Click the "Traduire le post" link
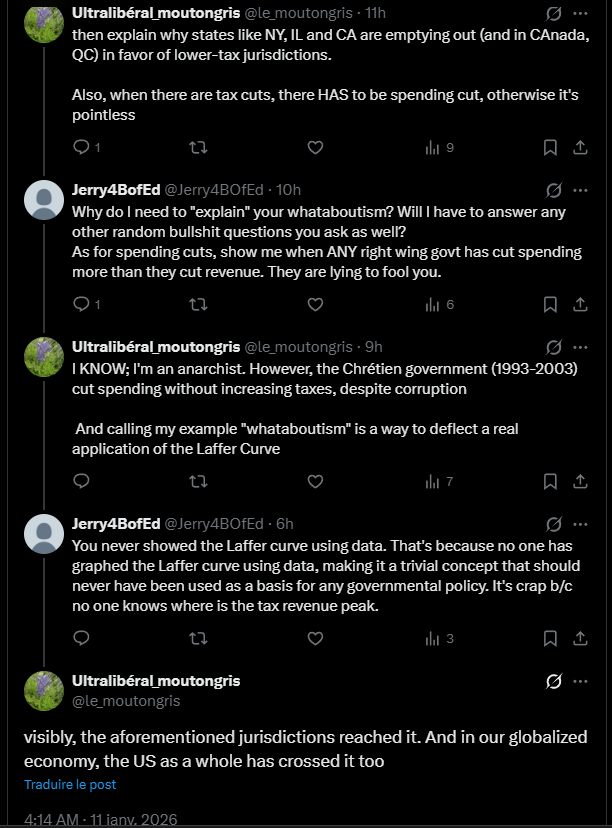The height and width of the screenshot is (828, 612). point(70,785)
